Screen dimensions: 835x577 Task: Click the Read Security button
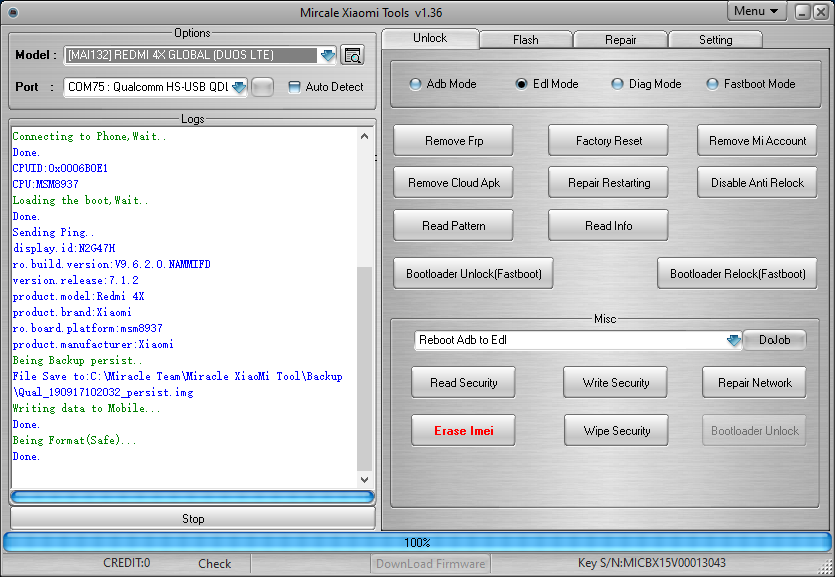463,383
